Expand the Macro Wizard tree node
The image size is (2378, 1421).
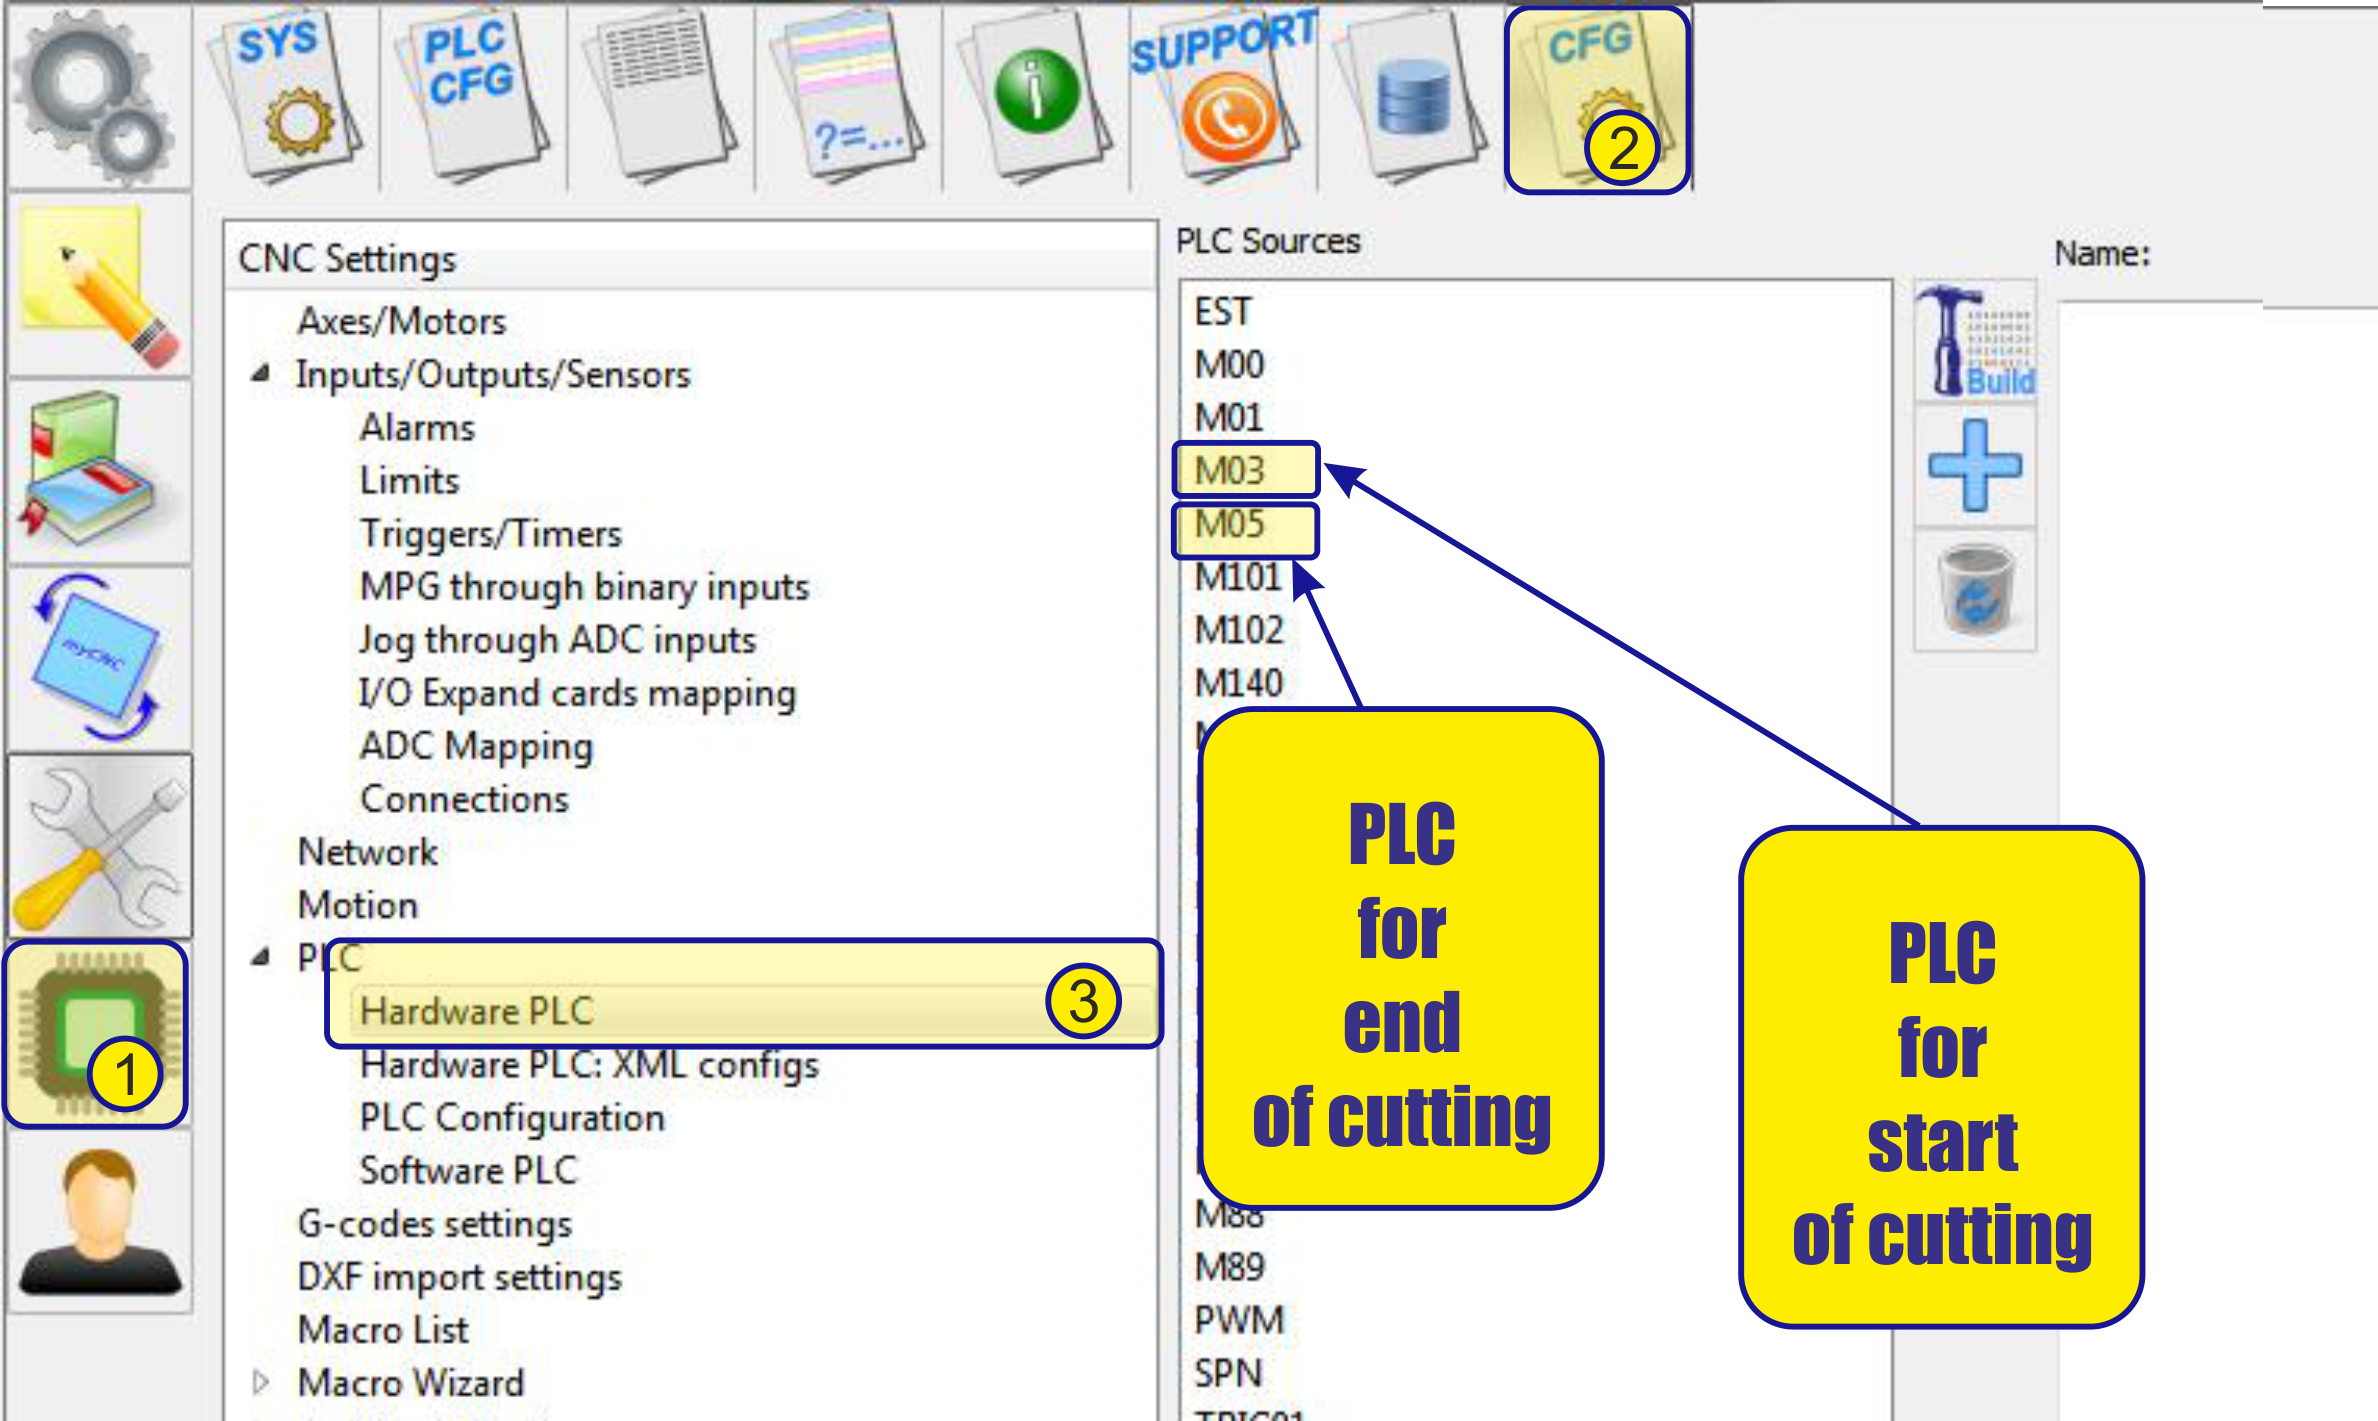[261, 1383]
